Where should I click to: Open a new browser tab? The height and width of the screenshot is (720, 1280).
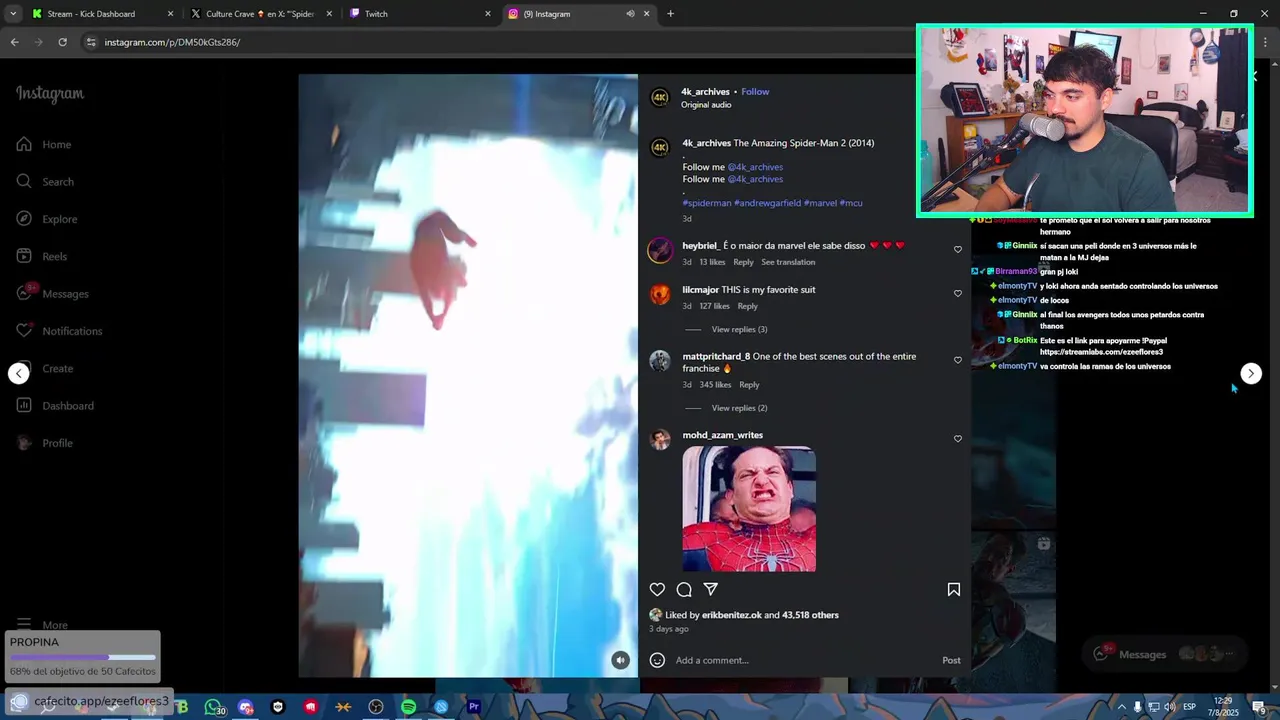coord(670,14)
